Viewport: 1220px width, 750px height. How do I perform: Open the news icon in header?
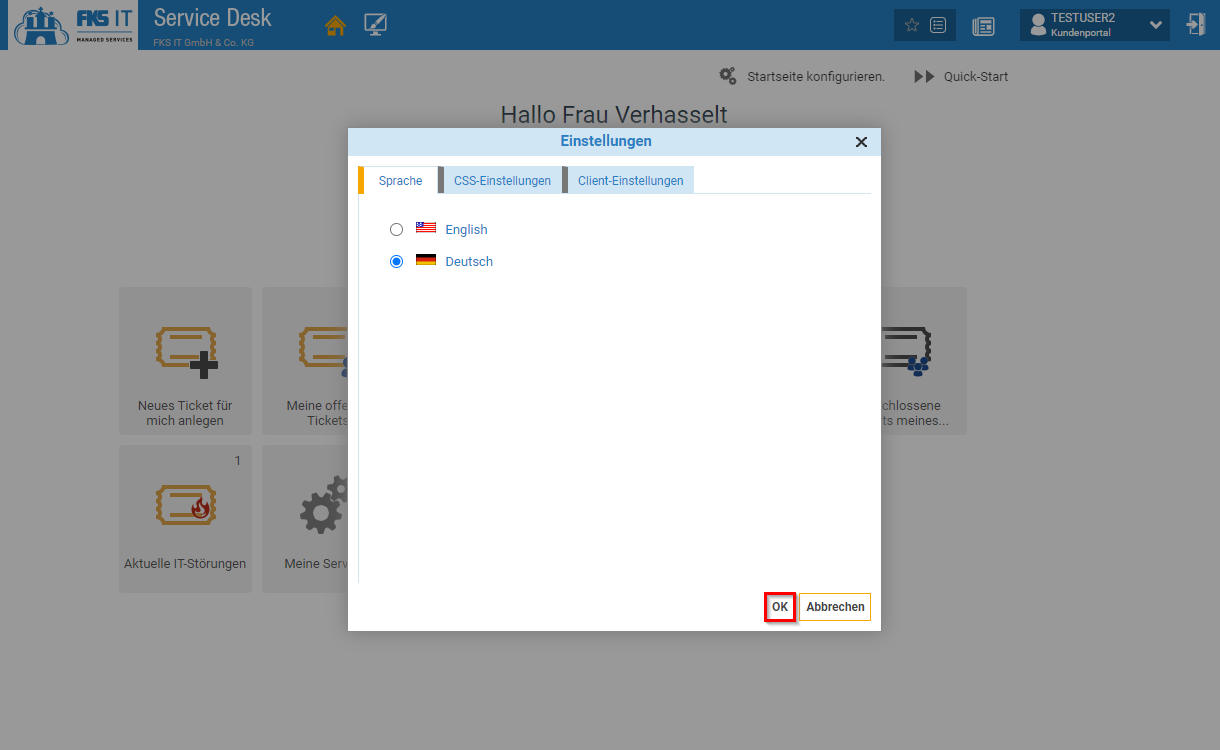pos(983,26)
